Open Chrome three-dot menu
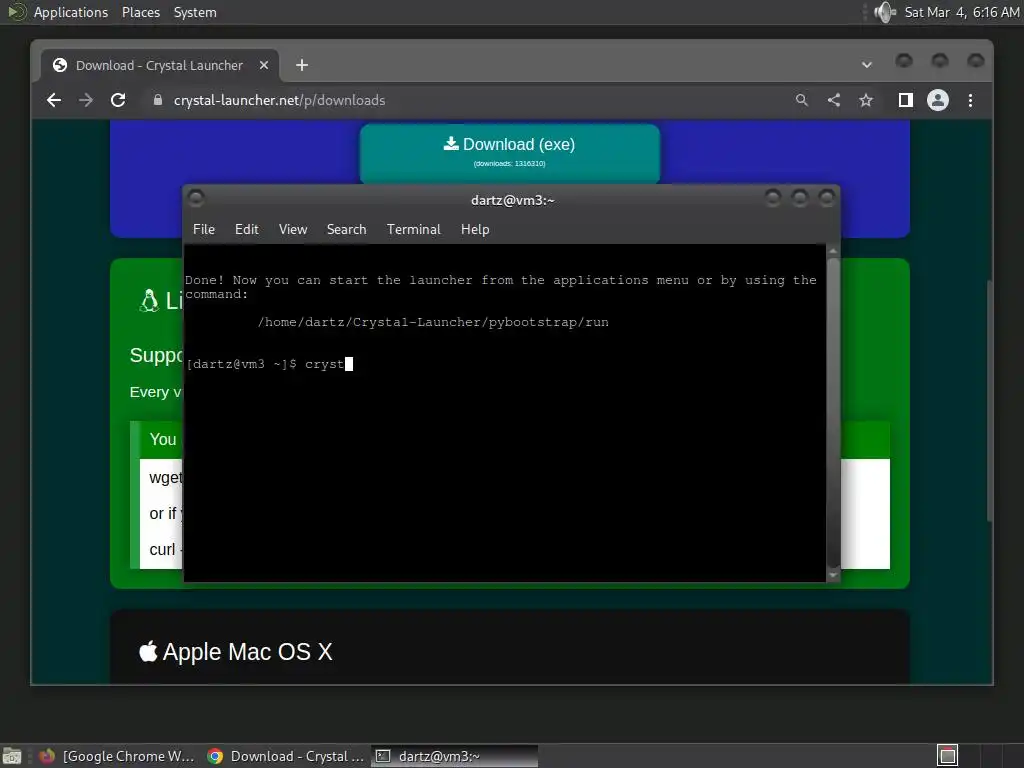This screenshot has width=1024, height=768. pos(970,100)
